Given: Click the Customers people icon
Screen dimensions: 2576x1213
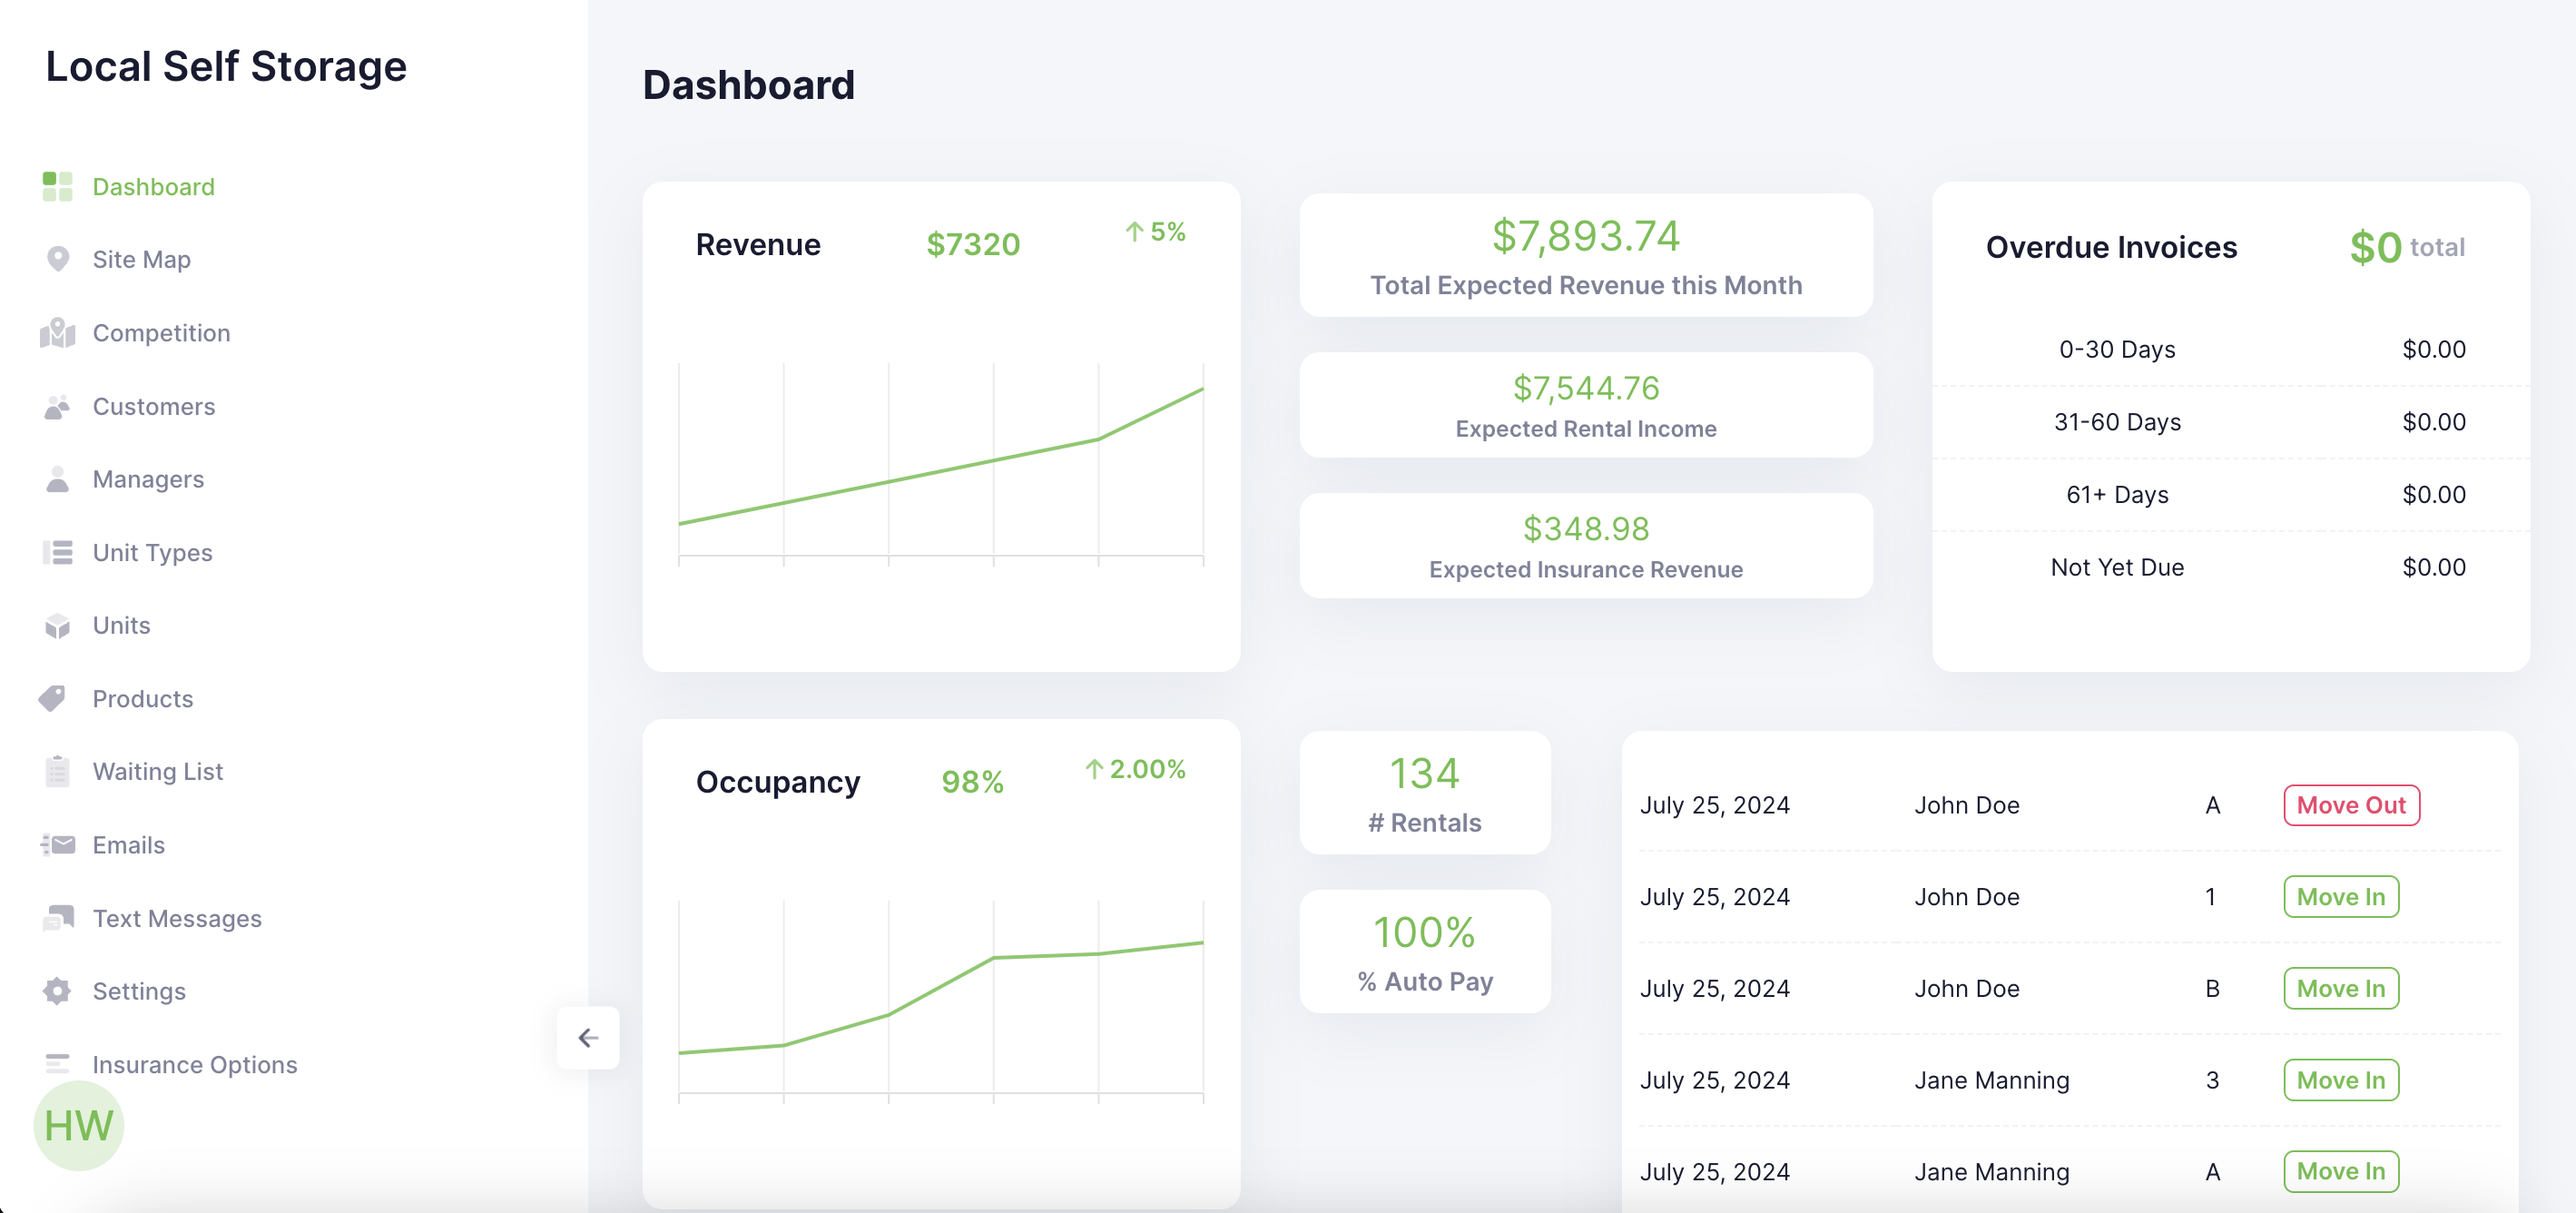Looking at the screenshot, I should [x=57, y=407].
